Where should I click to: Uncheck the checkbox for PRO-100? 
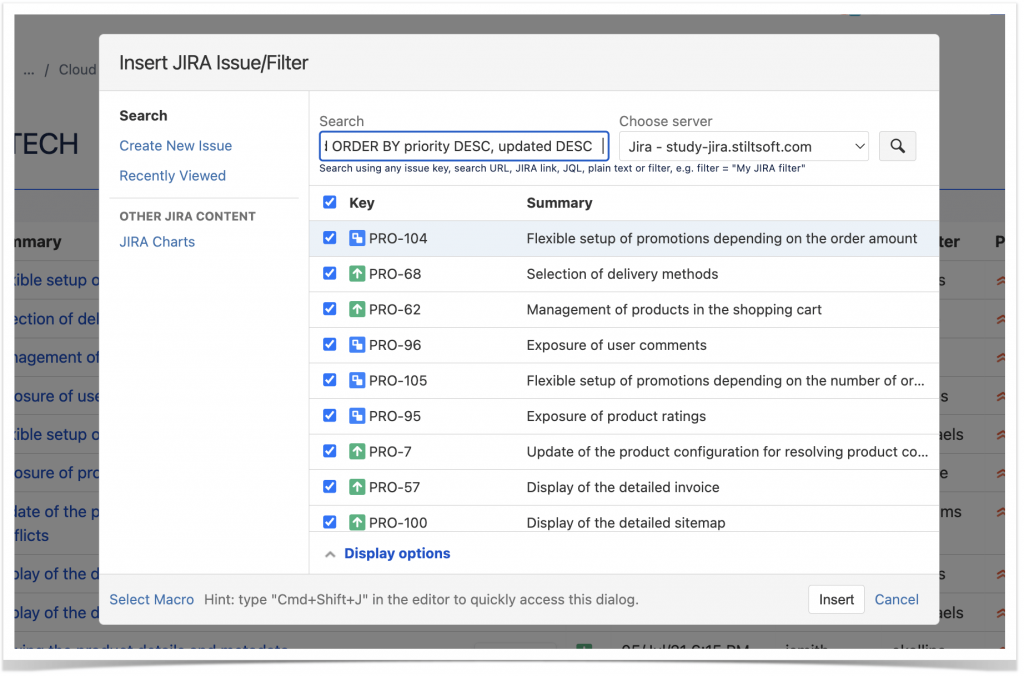coord(329,522)
